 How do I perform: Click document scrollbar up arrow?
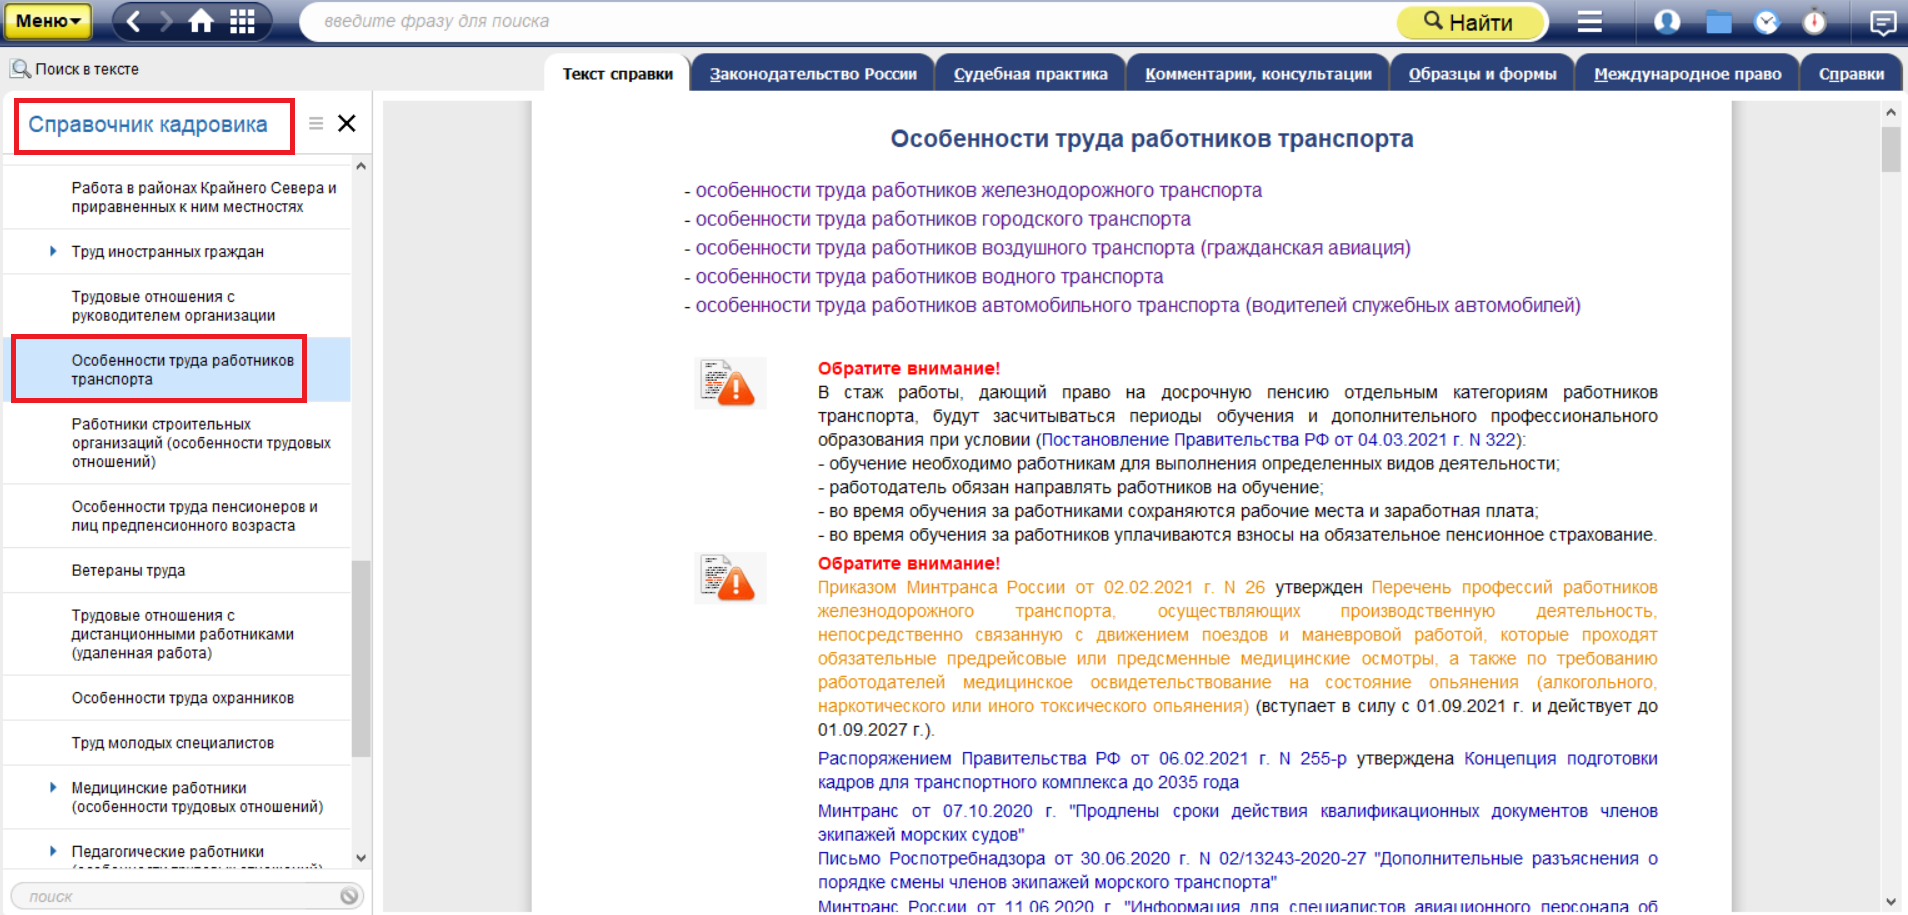pyautogui.click(x=1890, y=112)
